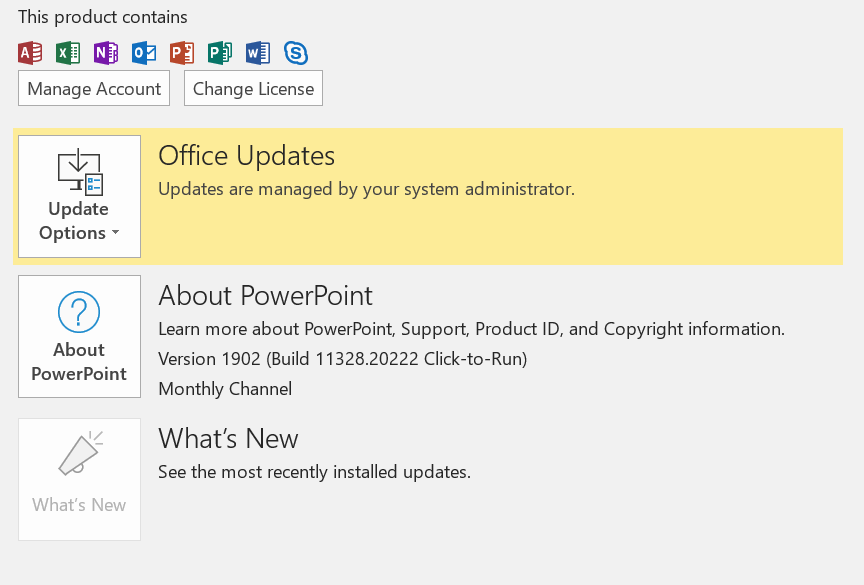Click the large About PowerPoint section heading
This screenshot has width=864, height=585.
click(x=265, y=296)
